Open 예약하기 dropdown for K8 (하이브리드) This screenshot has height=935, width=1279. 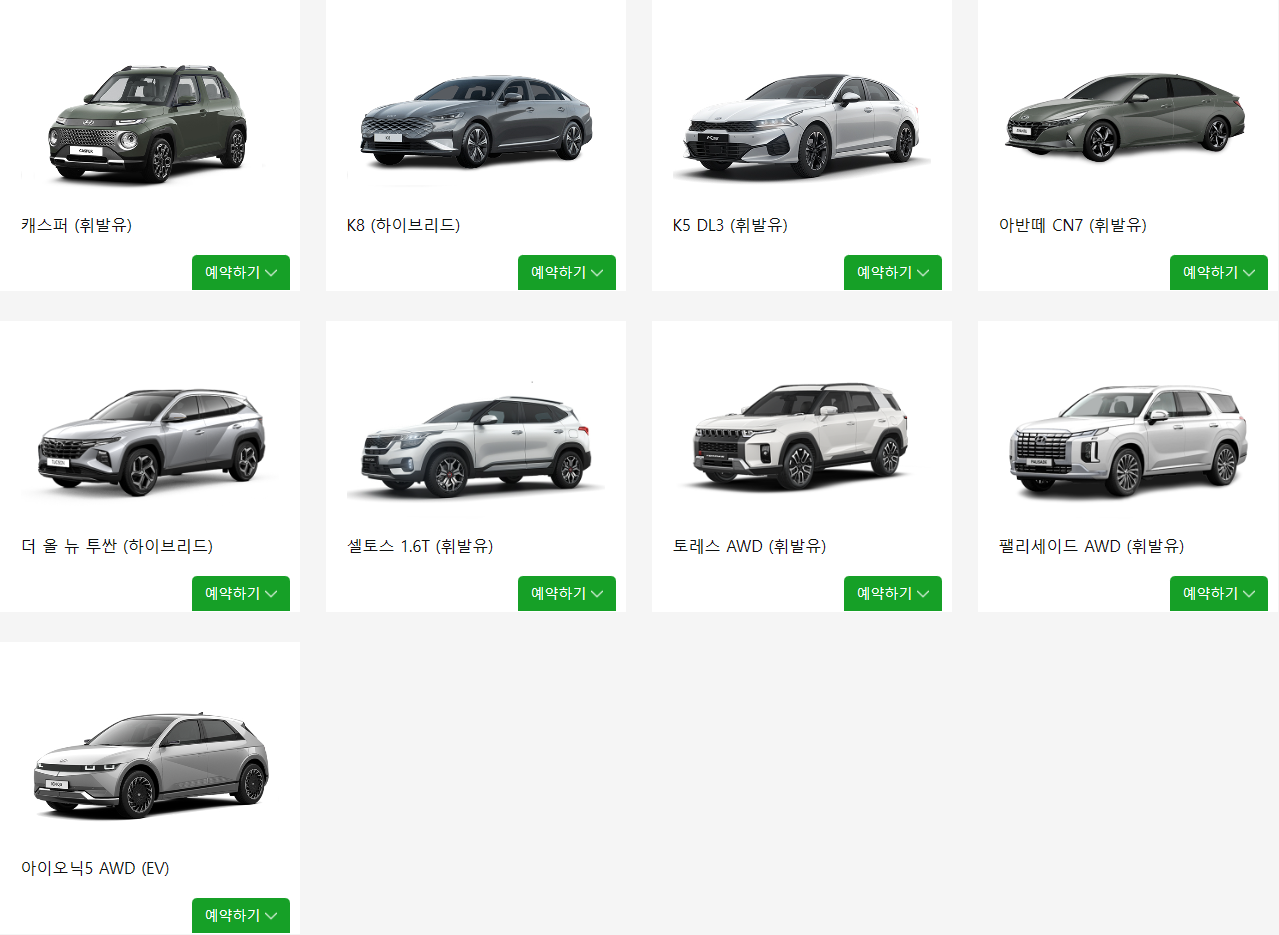tap(567, 273)
